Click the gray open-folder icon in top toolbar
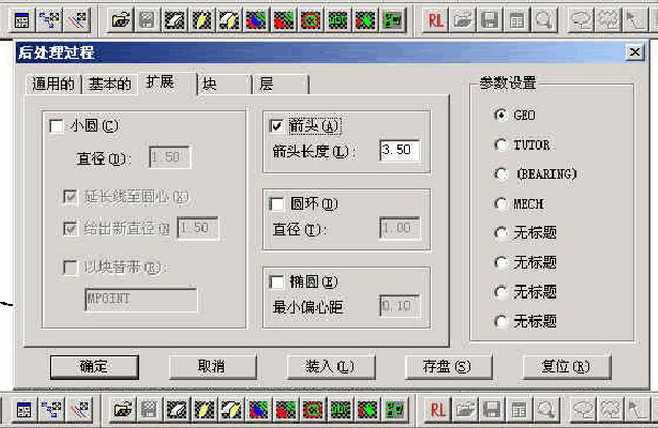 tap(462, 20)
